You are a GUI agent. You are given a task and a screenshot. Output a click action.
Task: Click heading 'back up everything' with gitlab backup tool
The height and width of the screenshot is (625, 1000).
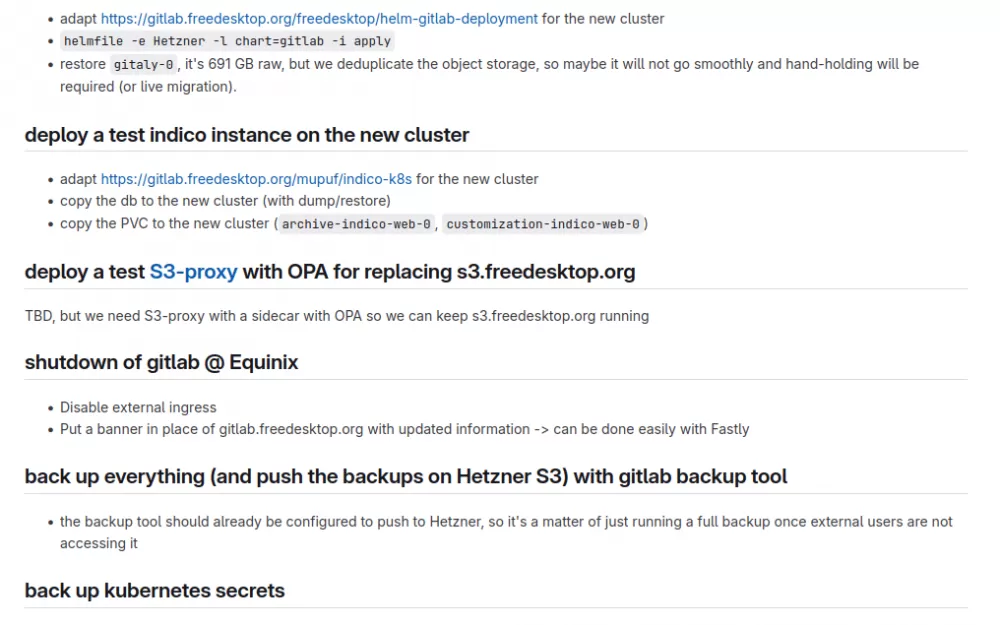coord(406,476)
